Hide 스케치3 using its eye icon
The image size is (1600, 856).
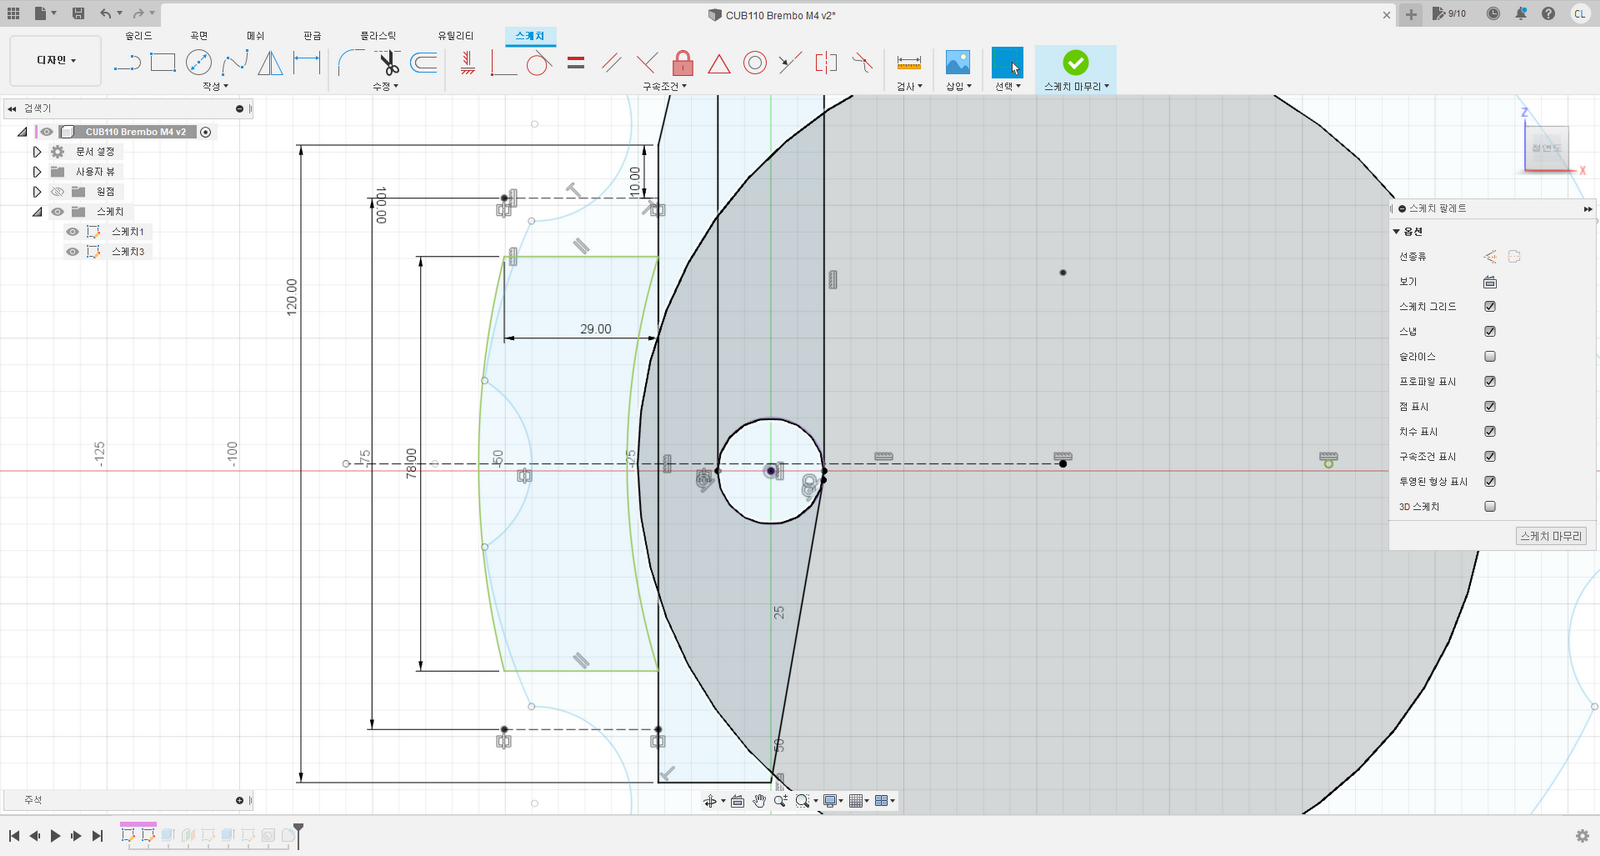[x=72, y=252]
